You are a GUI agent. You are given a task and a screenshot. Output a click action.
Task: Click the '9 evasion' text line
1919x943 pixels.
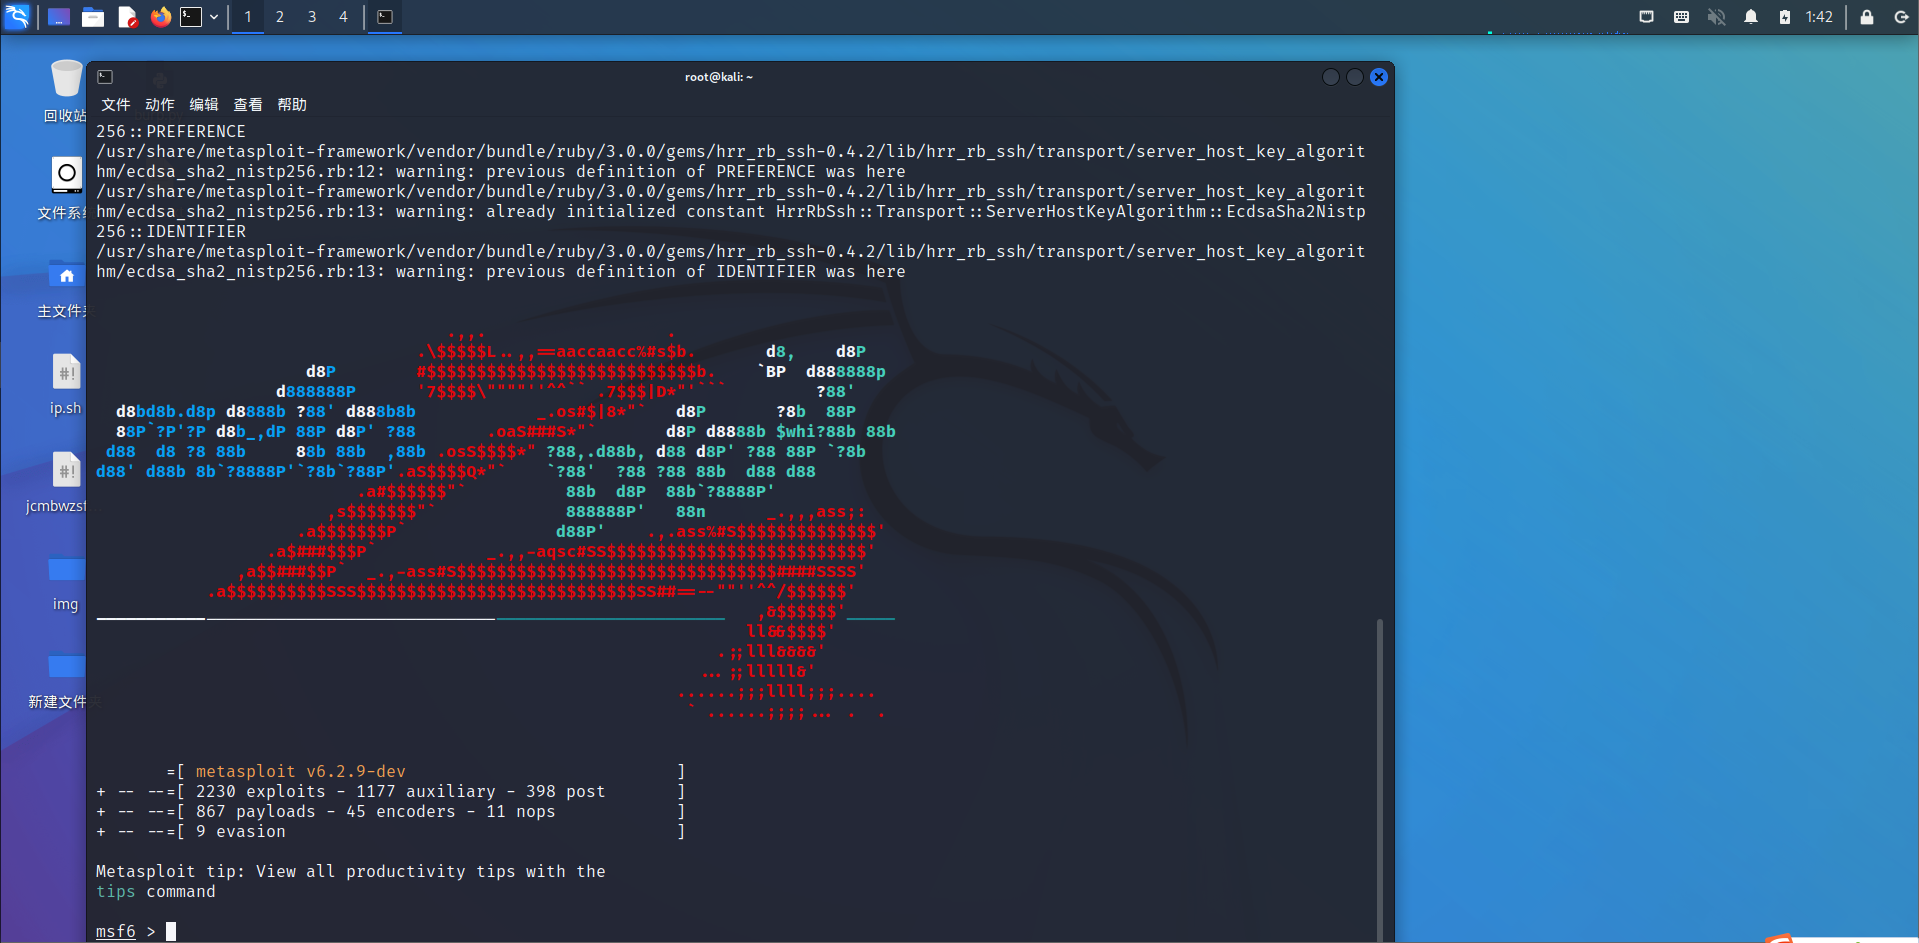click(240, 831)
